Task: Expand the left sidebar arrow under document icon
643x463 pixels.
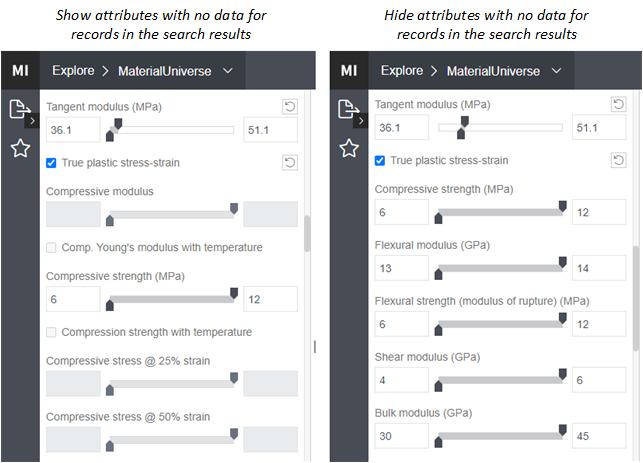Action: [31, 120]
